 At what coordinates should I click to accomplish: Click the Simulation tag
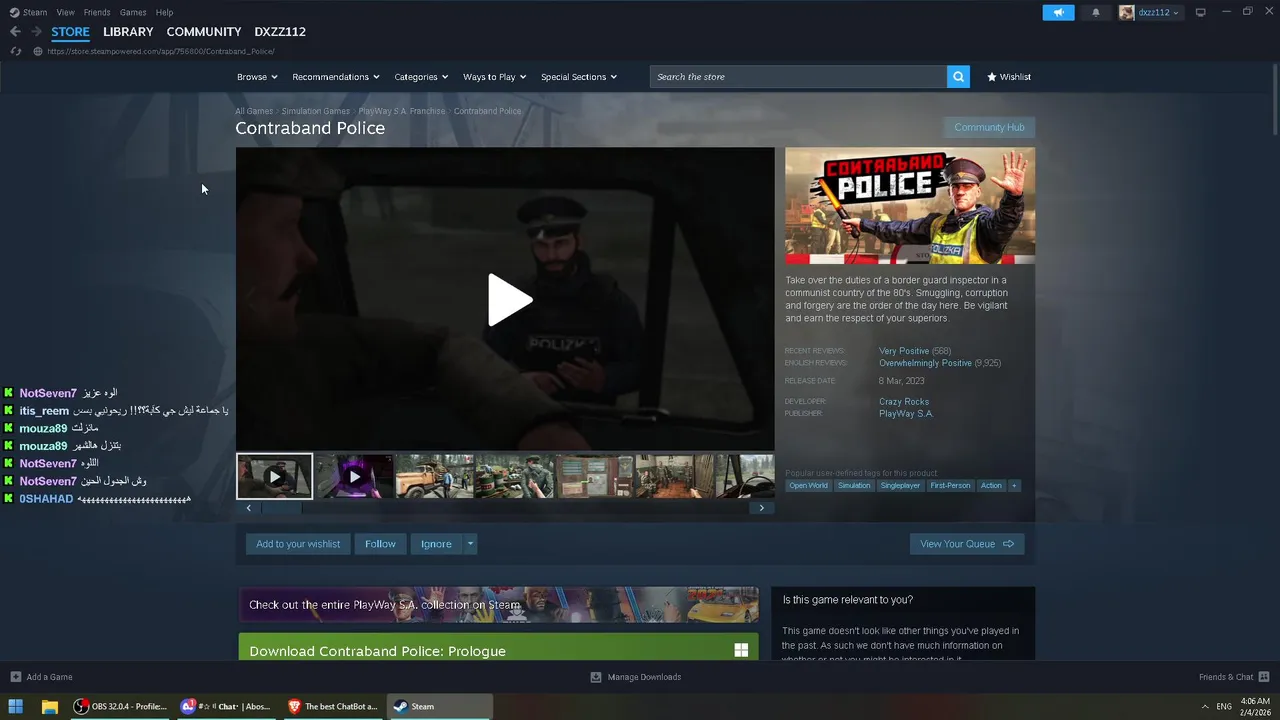coord(854,485)
